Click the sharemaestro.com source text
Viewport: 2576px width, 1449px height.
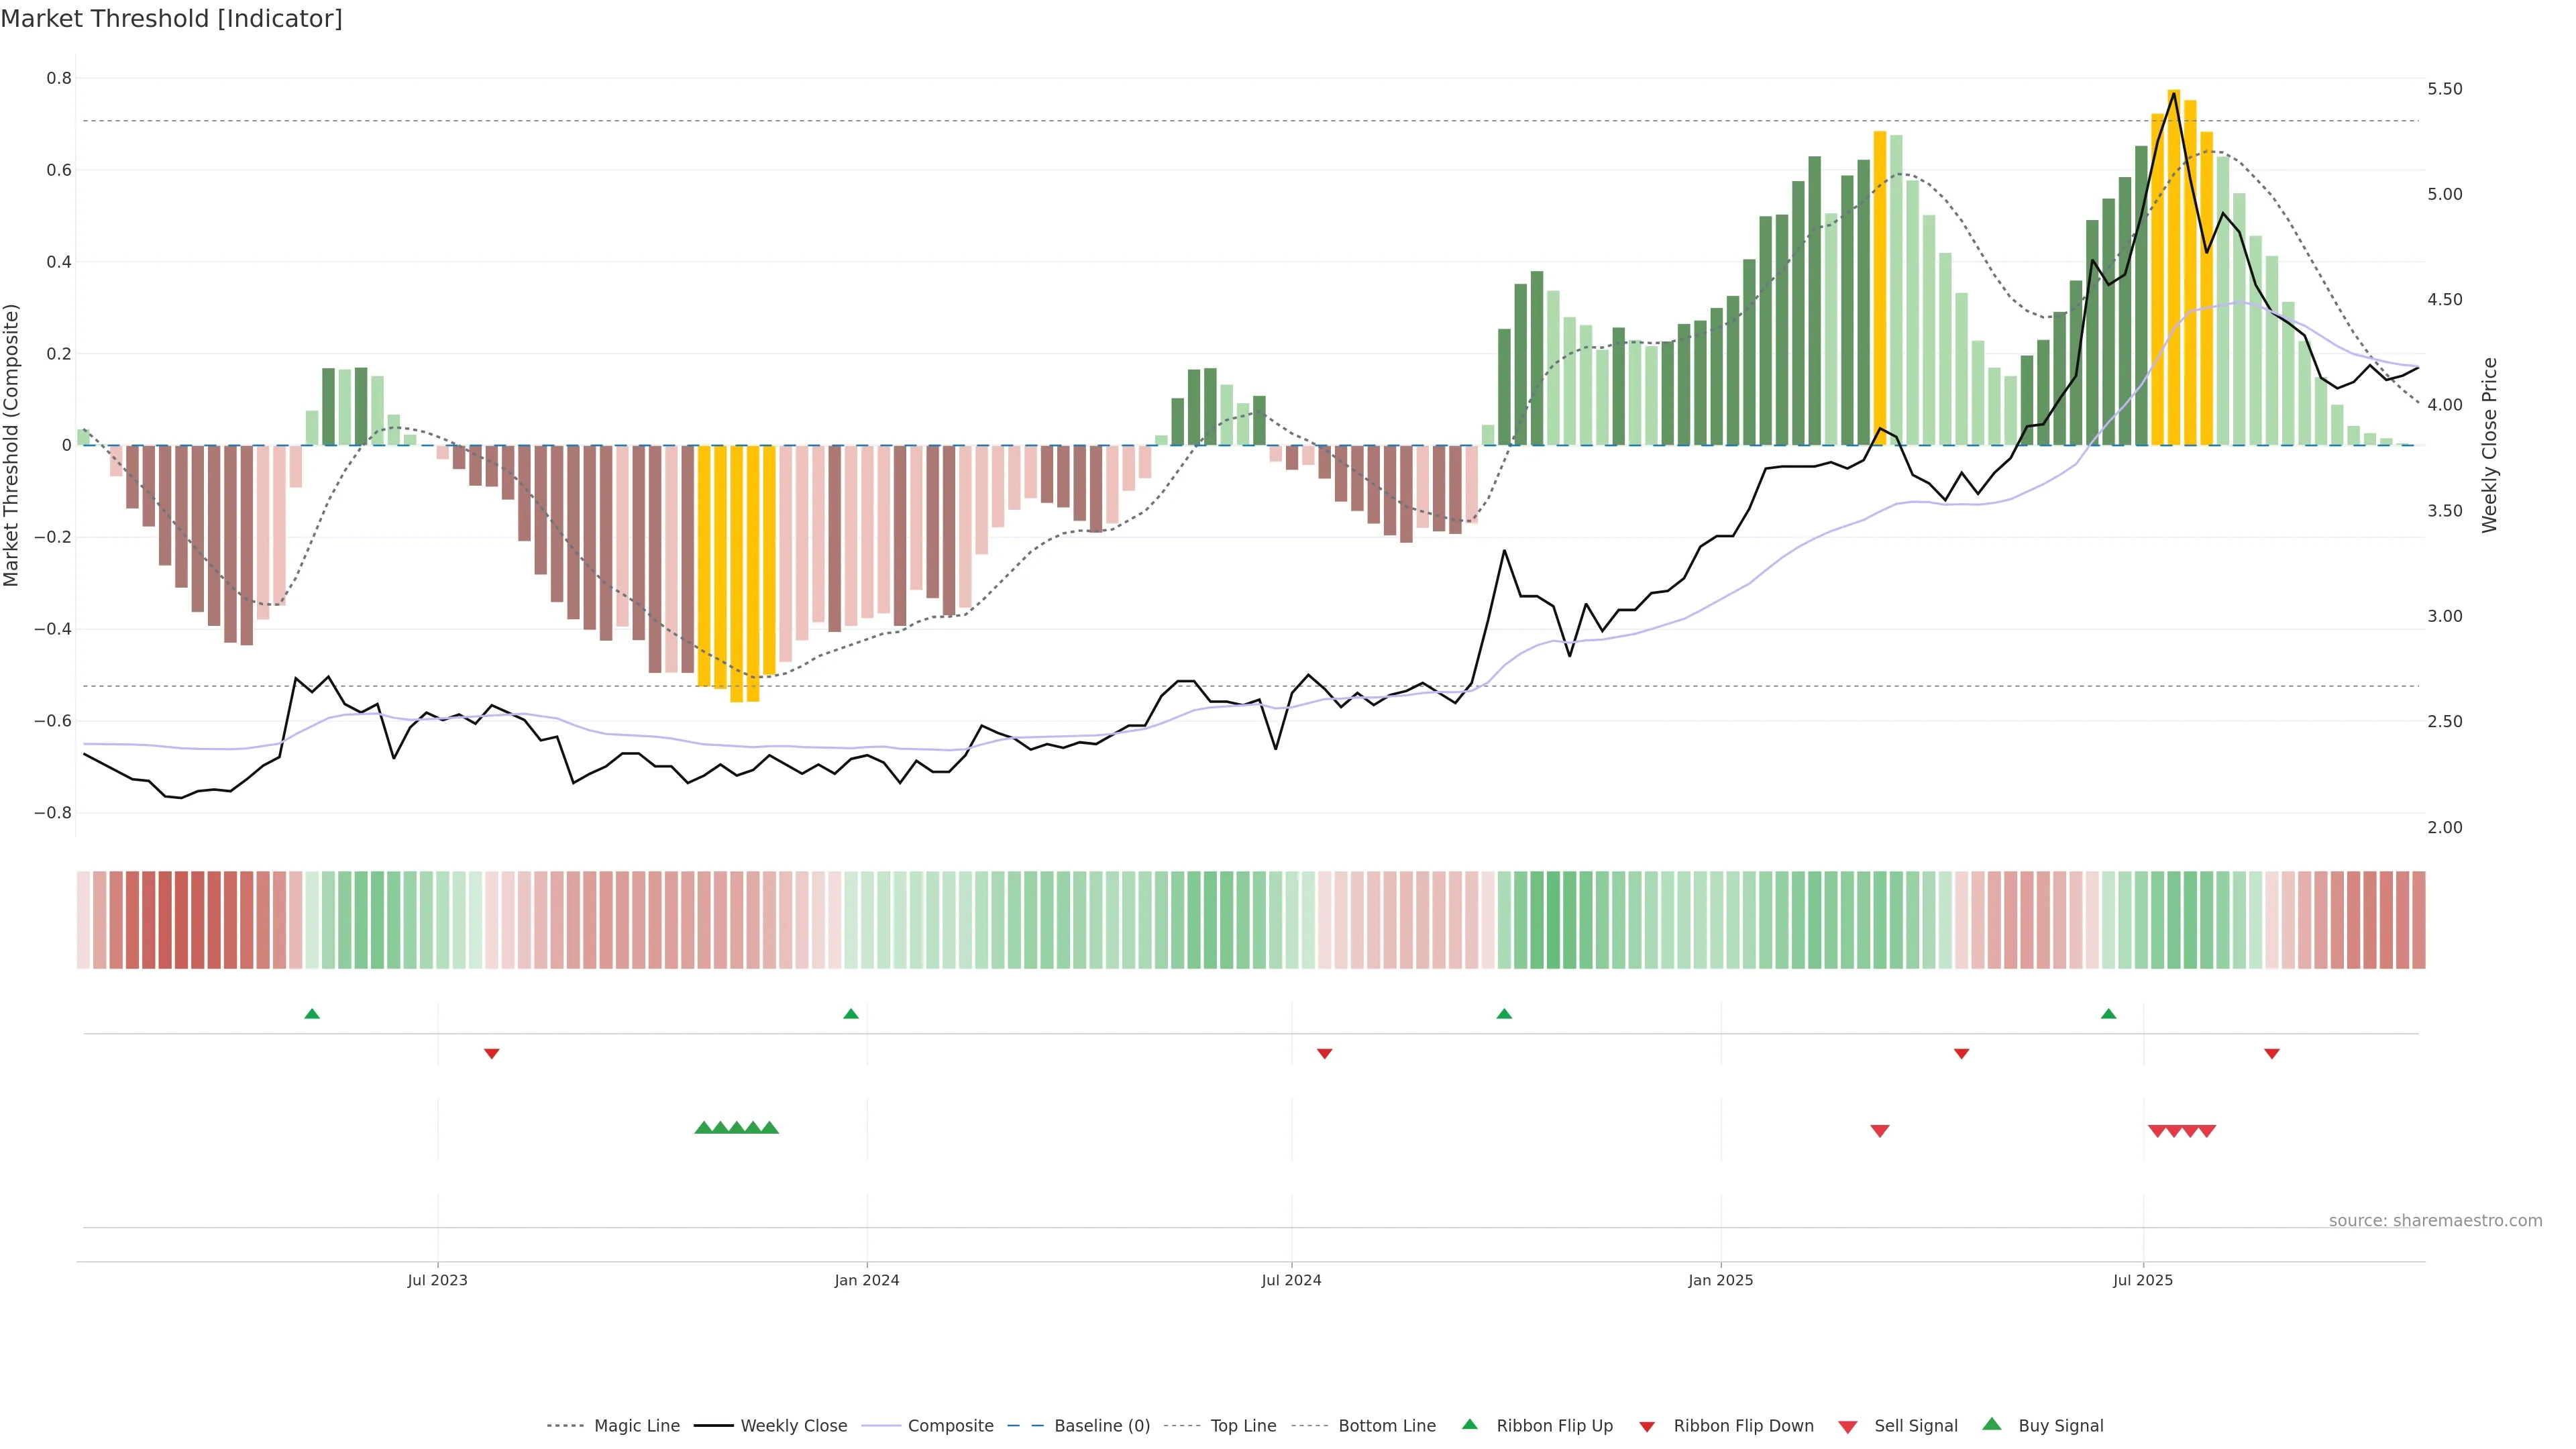[2435, 1220]
